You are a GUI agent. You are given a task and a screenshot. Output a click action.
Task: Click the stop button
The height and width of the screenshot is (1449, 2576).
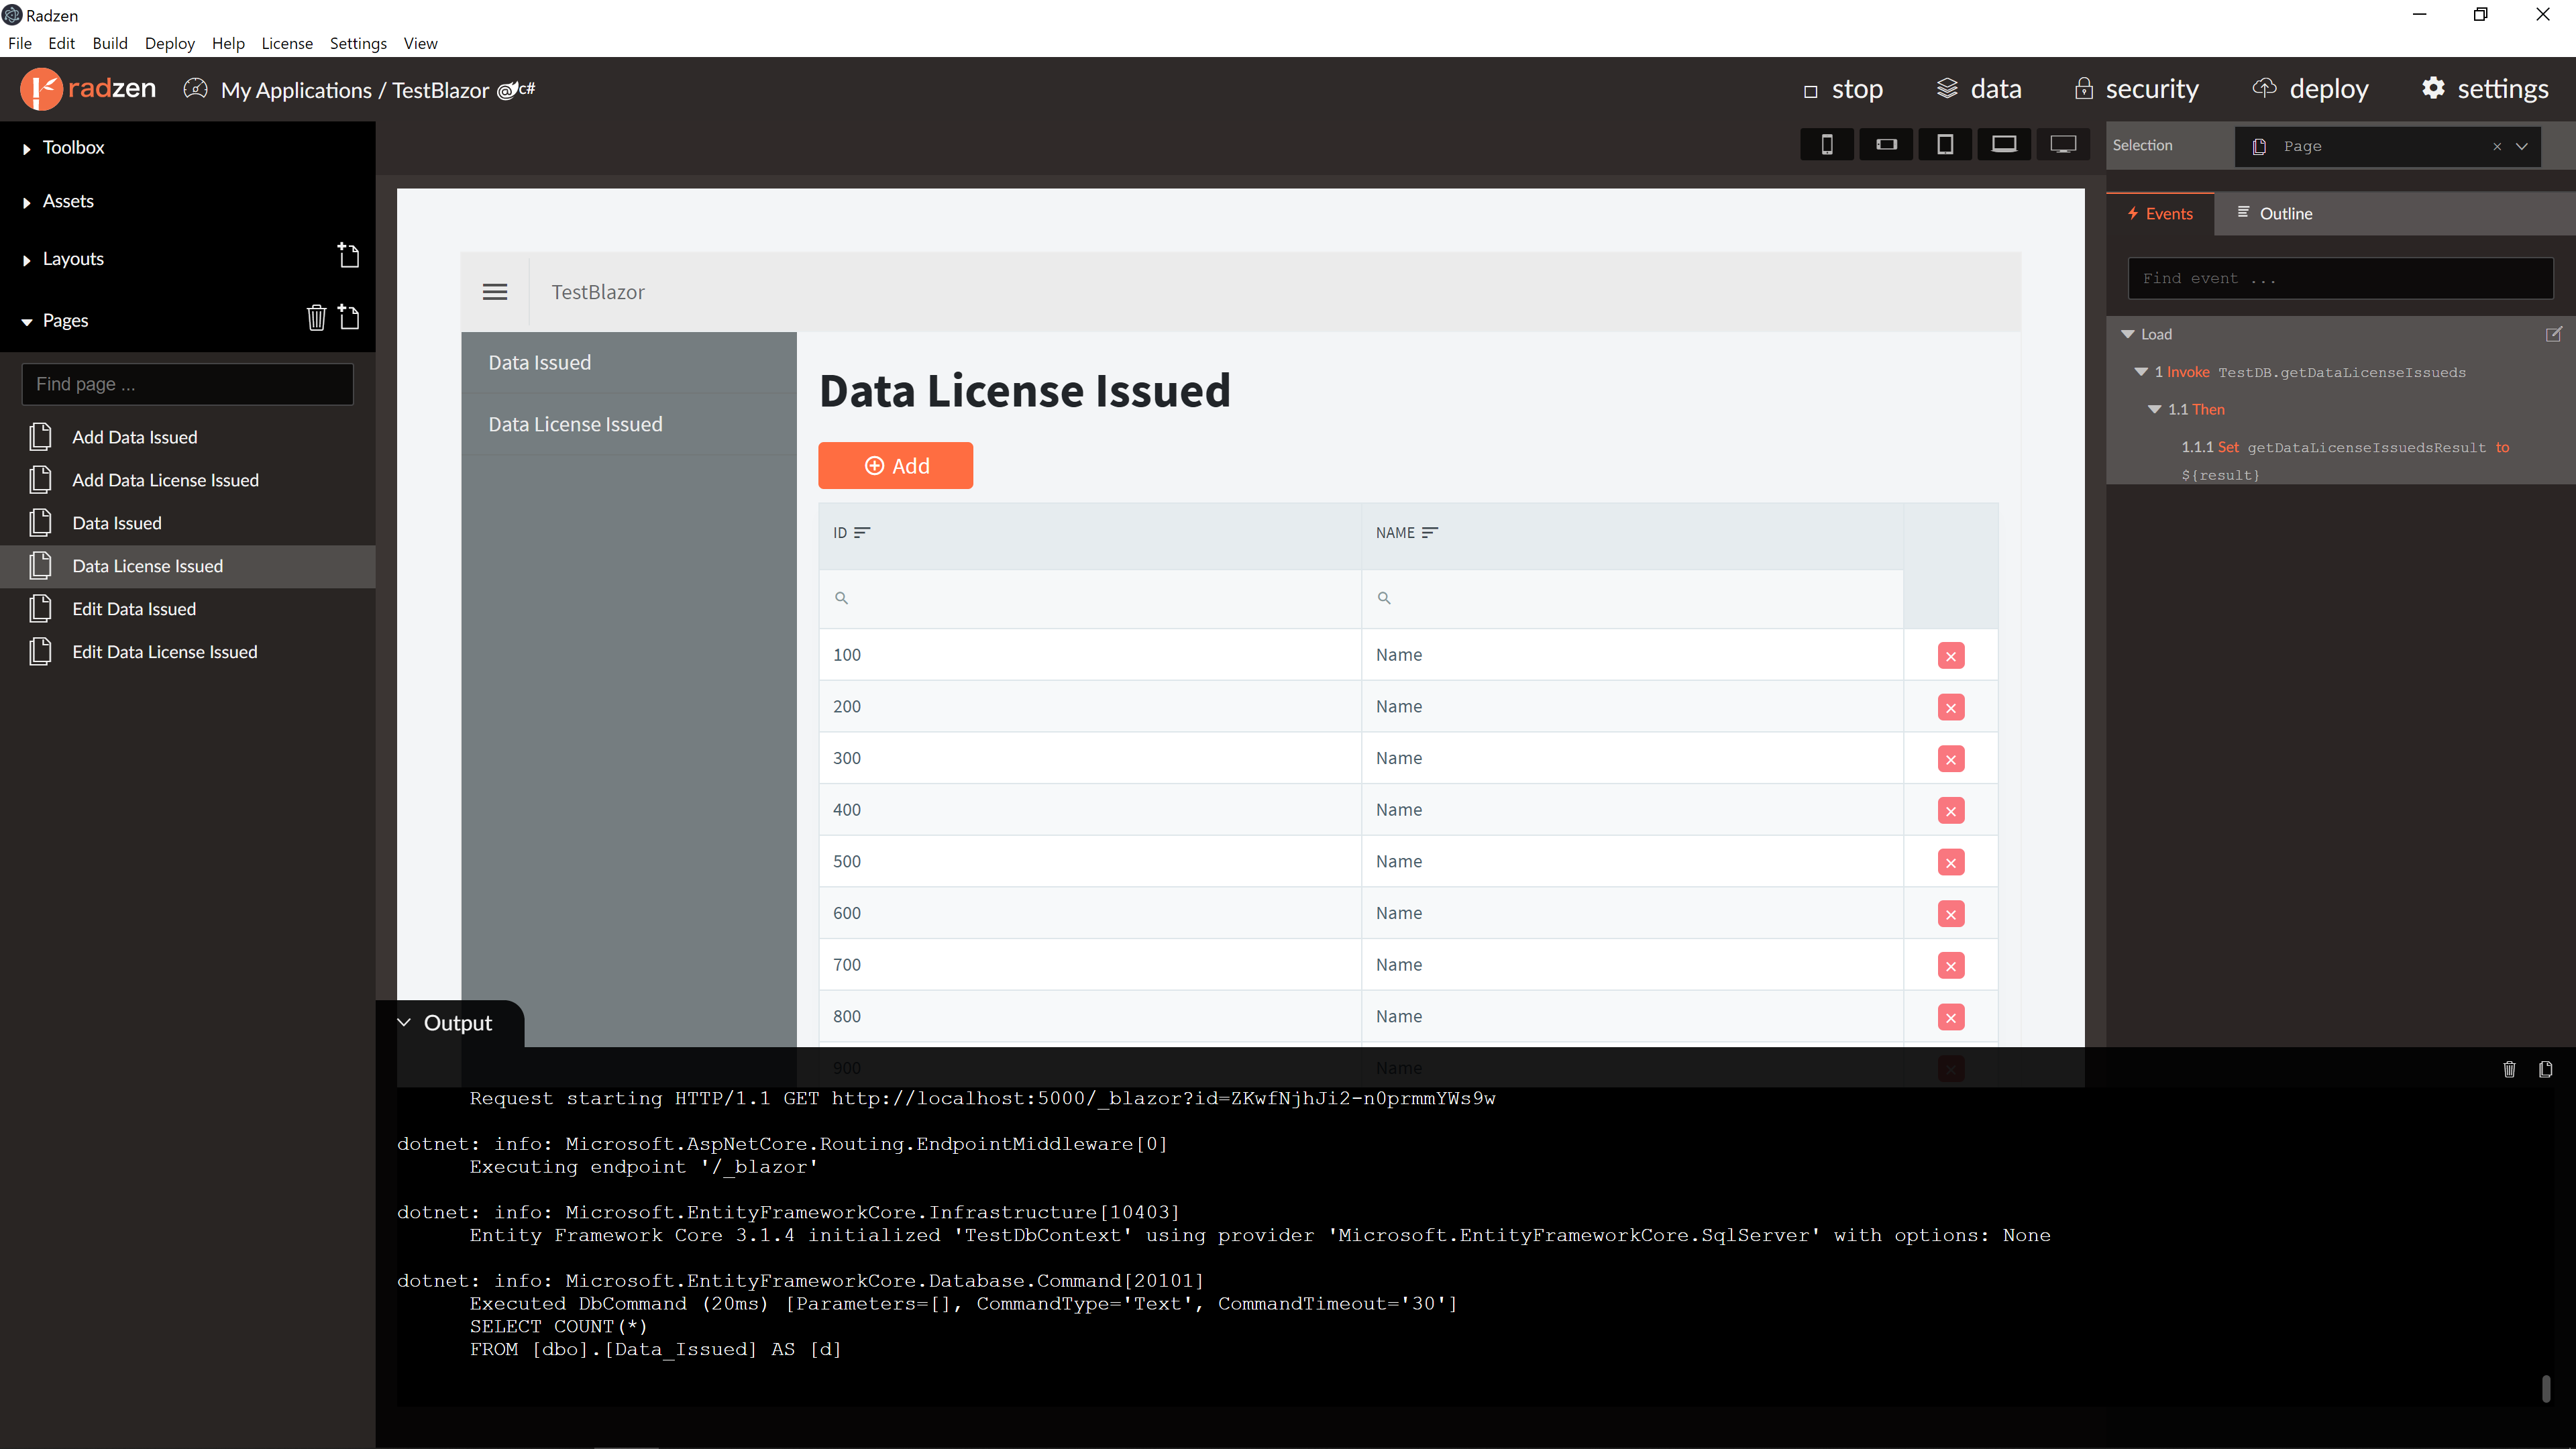1843,89
